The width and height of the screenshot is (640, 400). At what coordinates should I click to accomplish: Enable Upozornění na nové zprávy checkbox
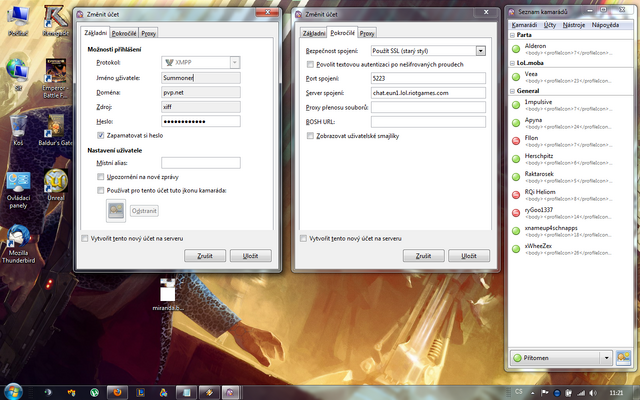tap(100, 177)
